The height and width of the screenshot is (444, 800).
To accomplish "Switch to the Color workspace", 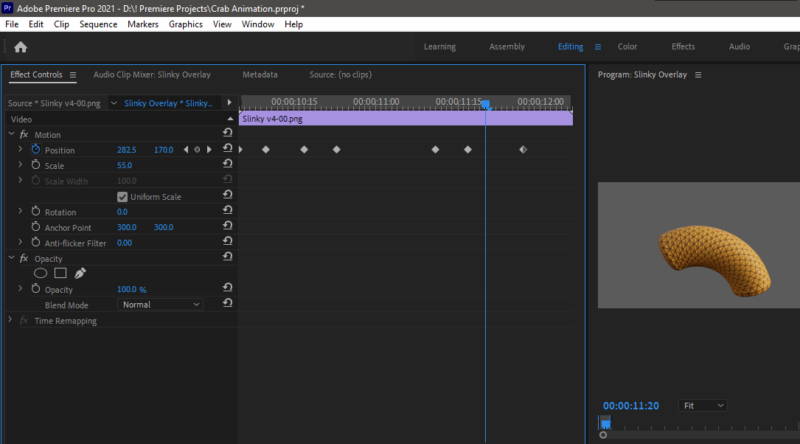I will click(627, 46).
